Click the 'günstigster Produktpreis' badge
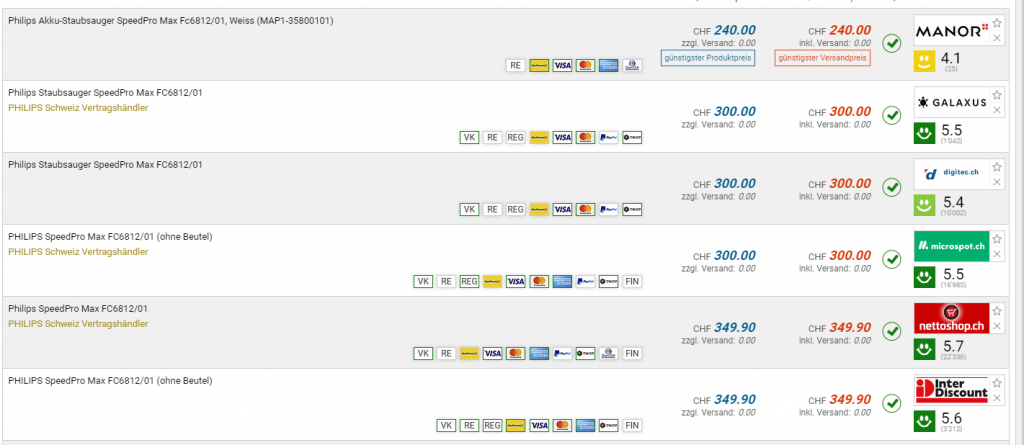 pyautogui.click(x=707, y=58)
